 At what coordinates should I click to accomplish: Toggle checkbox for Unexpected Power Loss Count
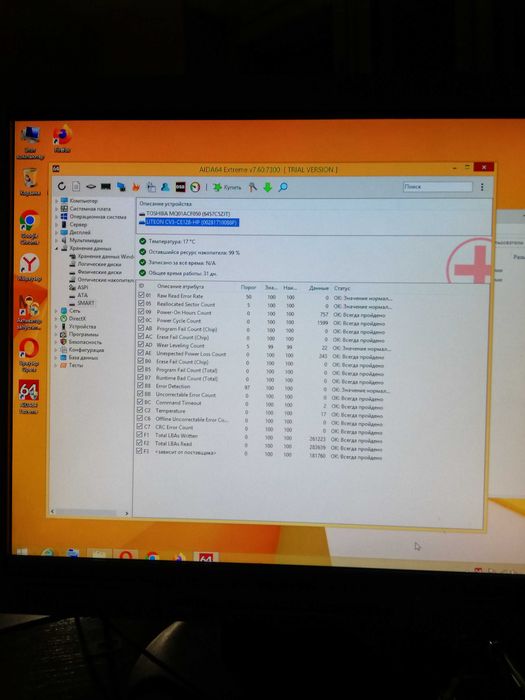click(141, 353)
